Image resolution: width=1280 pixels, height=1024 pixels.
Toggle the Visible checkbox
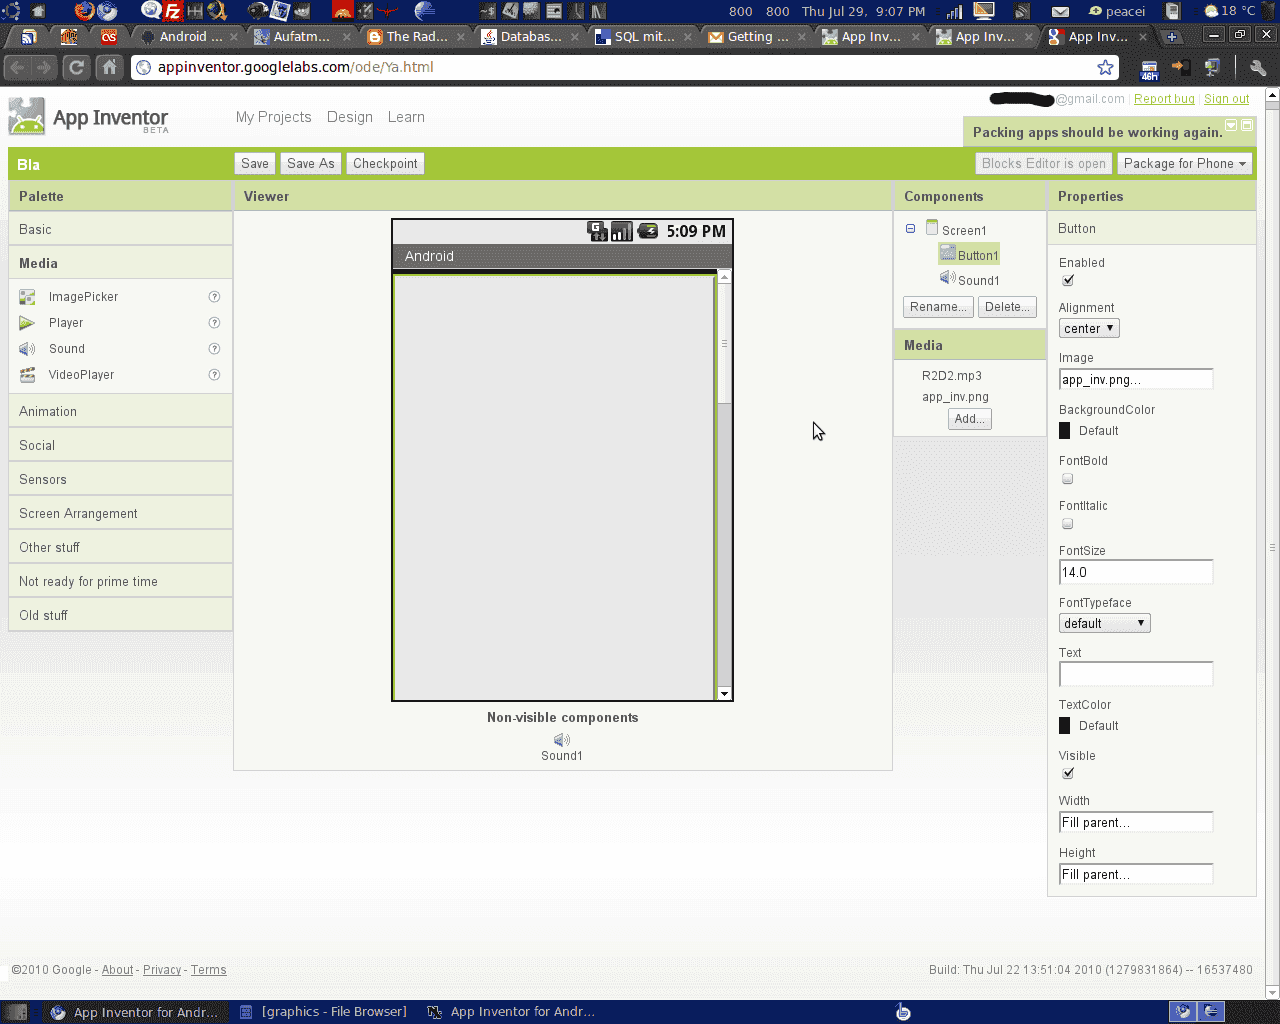(1068, 773)
